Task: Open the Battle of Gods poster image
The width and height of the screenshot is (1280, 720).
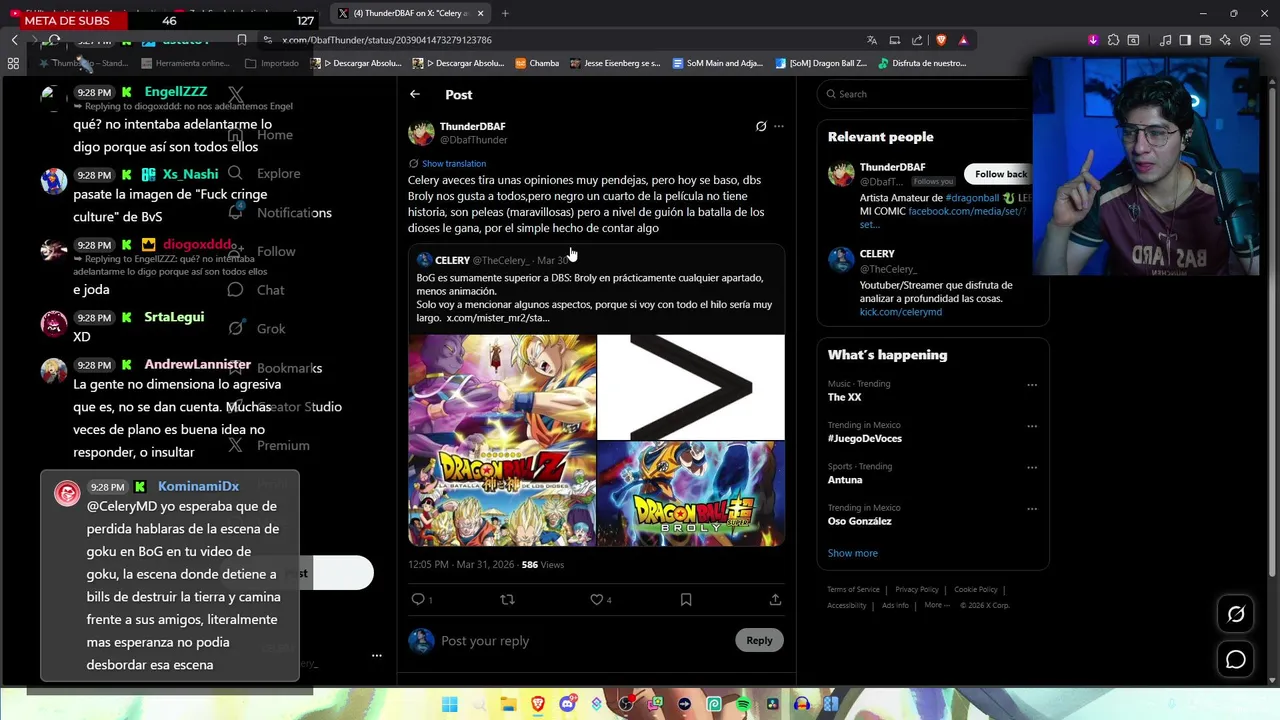Action: tap(502, 440)
